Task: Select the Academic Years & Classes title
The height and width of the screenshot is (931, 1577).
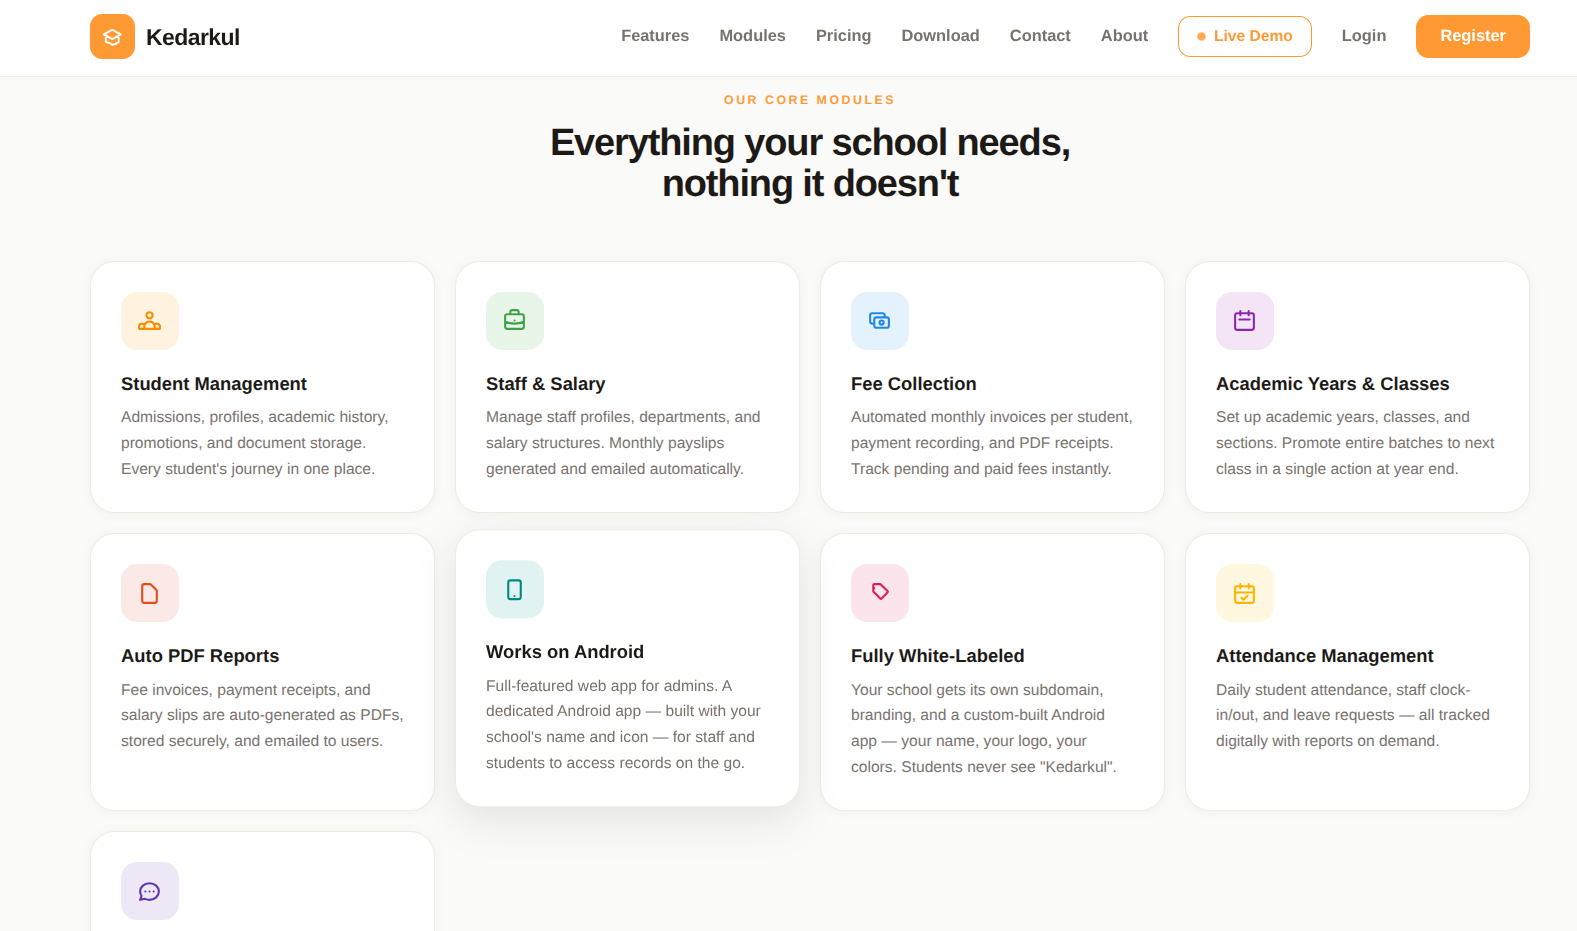Action: pos(1332,384)
